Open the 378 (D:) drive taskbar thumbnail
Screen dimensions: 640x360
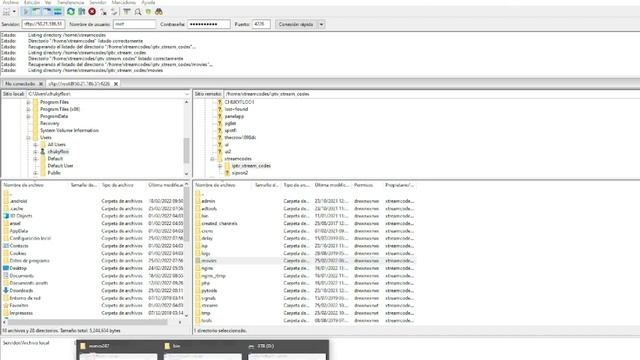(287, 350)
